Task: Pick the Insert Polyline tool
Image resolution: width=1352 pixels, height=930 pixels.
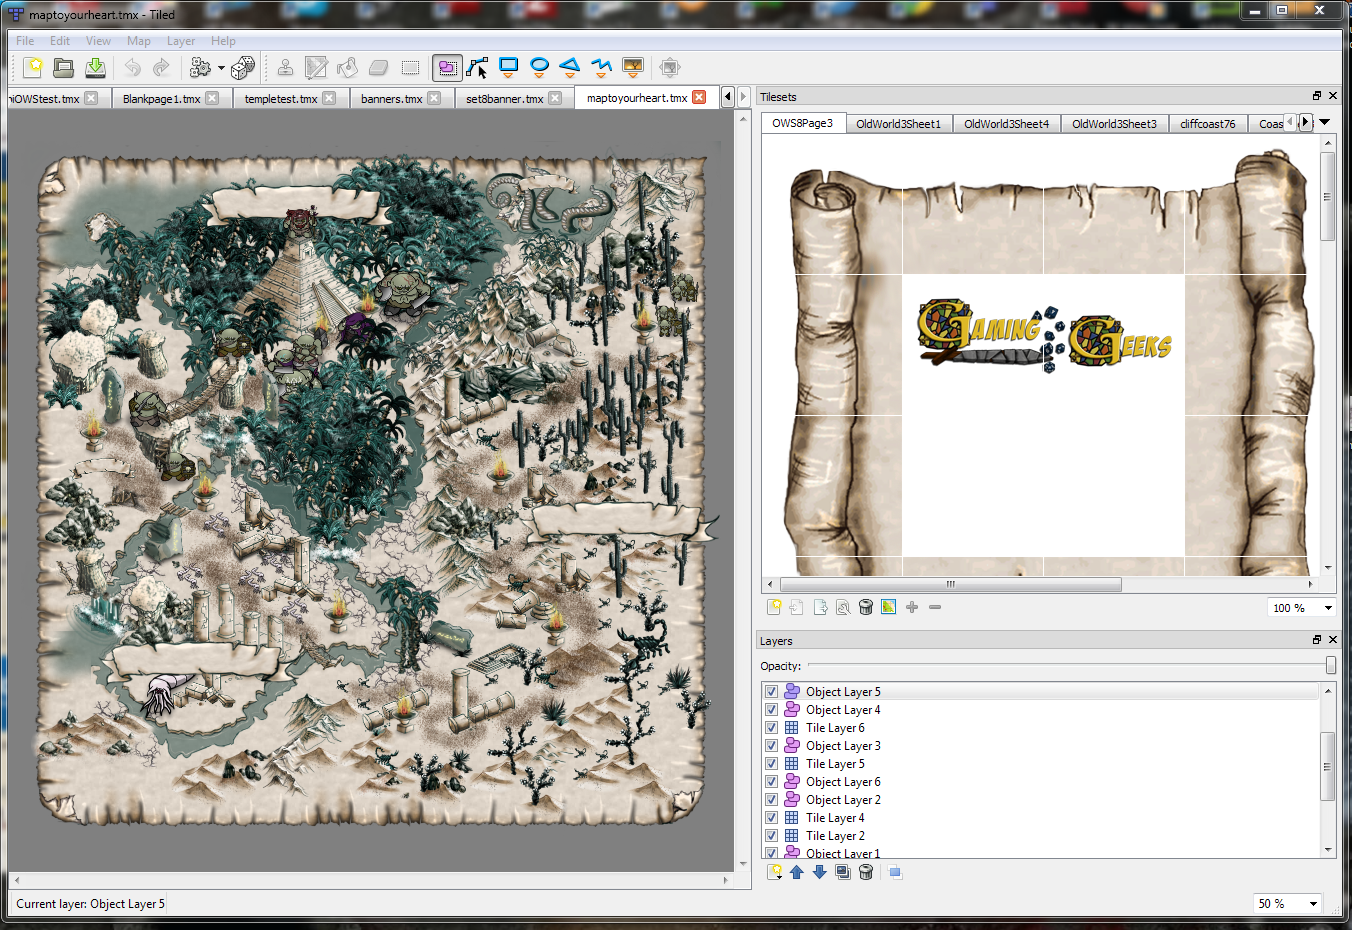Action: click(x=601, y=67)
